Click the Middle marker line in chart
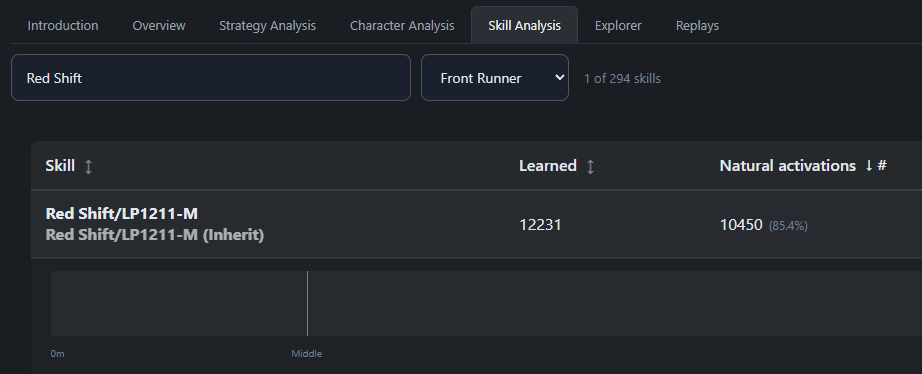Screen dimensions: 922x374 (307, 303)
